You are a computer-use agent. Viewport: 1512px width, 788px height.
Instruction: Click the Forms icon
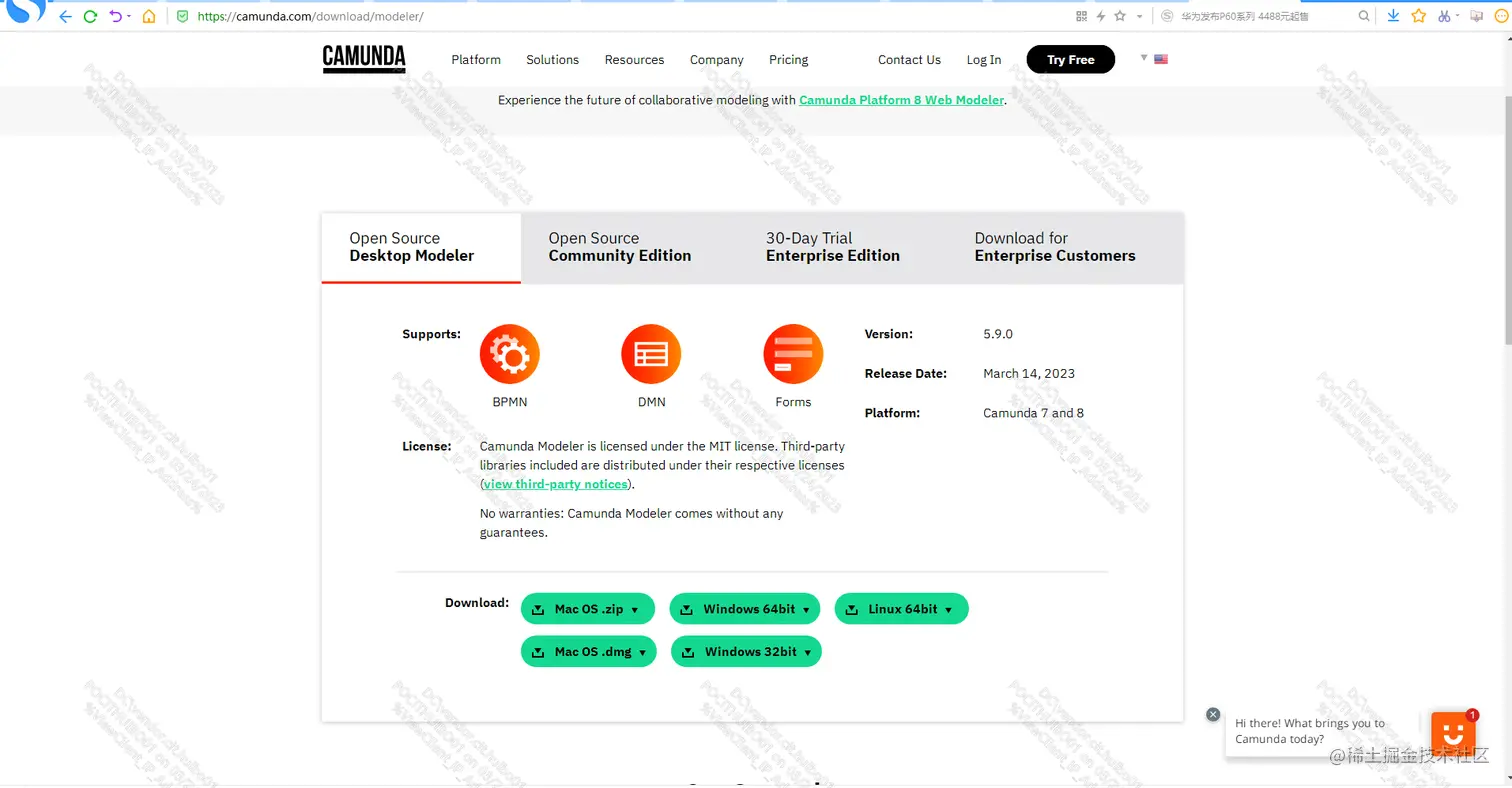tap(793, 354)
